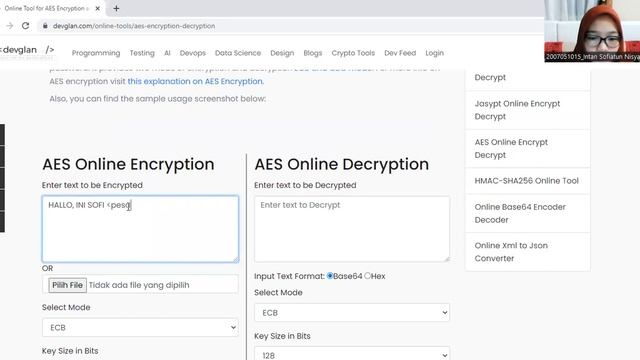Open a new browser tab with plus icon
This screenshot has width=640, height=360.
click(116, 8)
